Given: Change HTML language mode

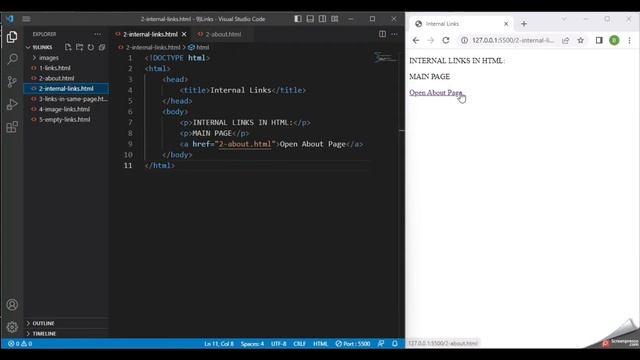Looking at the screenshot, I should [x=320, y=344].
